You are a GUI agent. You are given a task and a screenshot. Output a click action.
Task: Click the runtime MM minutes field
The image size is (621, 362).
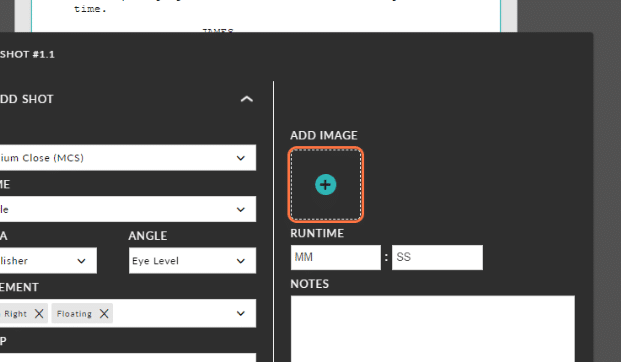[x=336, y=257]
